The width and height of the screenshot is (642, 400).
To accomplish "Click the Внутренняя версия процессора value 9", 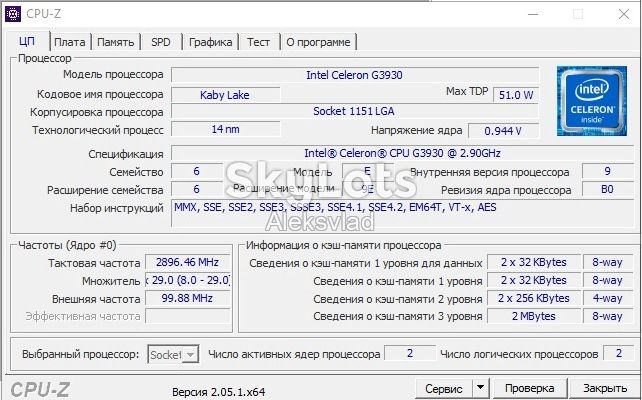I will point(608,171).
